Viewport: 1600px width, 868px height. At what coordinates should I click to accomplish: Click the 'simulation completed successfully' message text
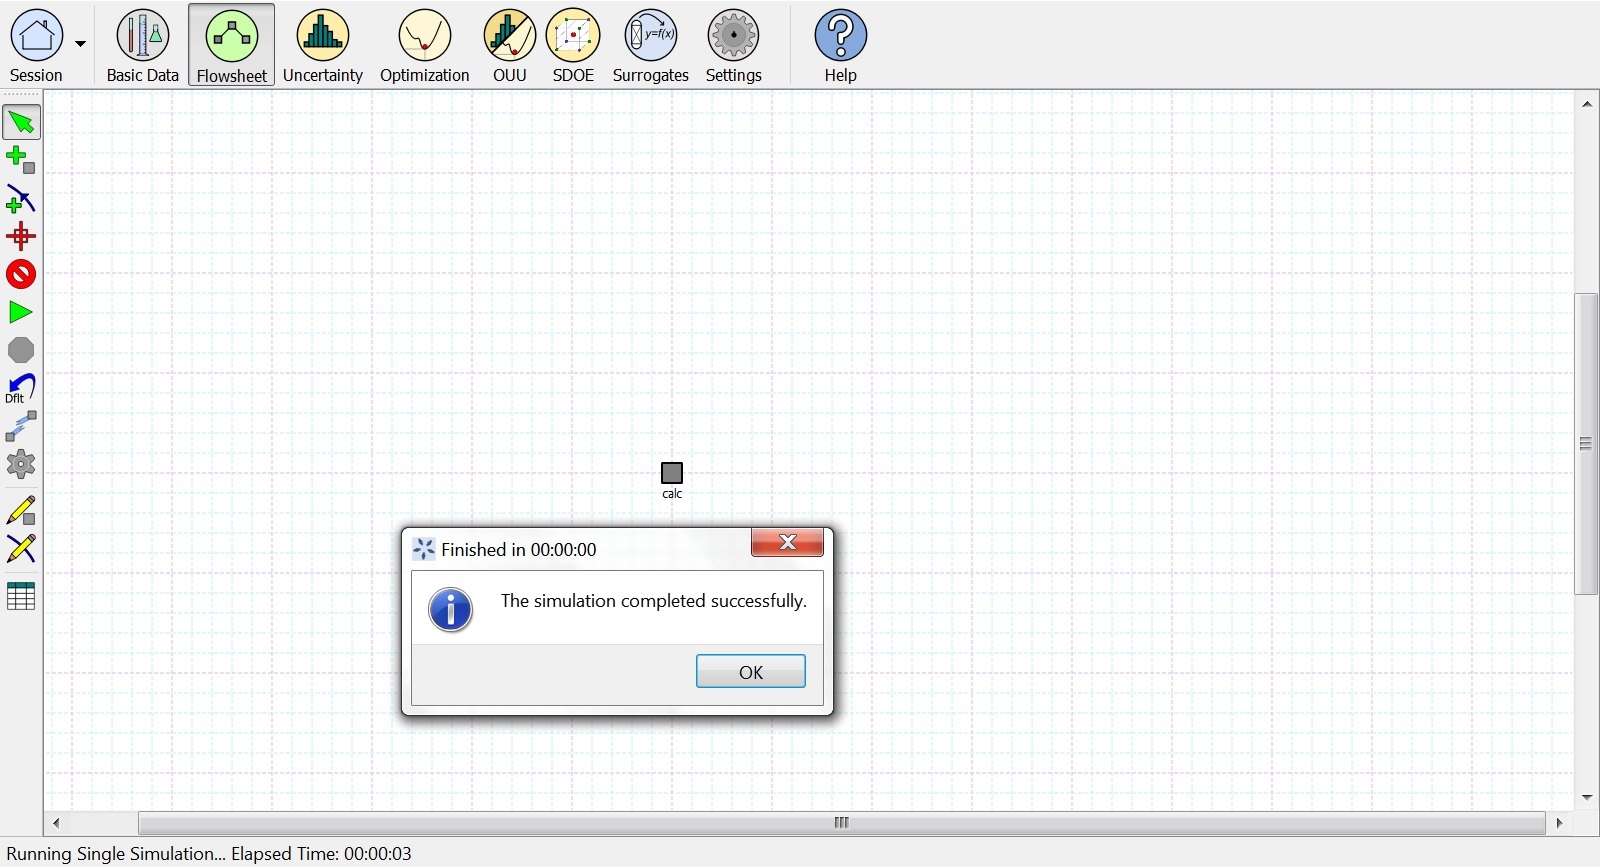point(653,601)
